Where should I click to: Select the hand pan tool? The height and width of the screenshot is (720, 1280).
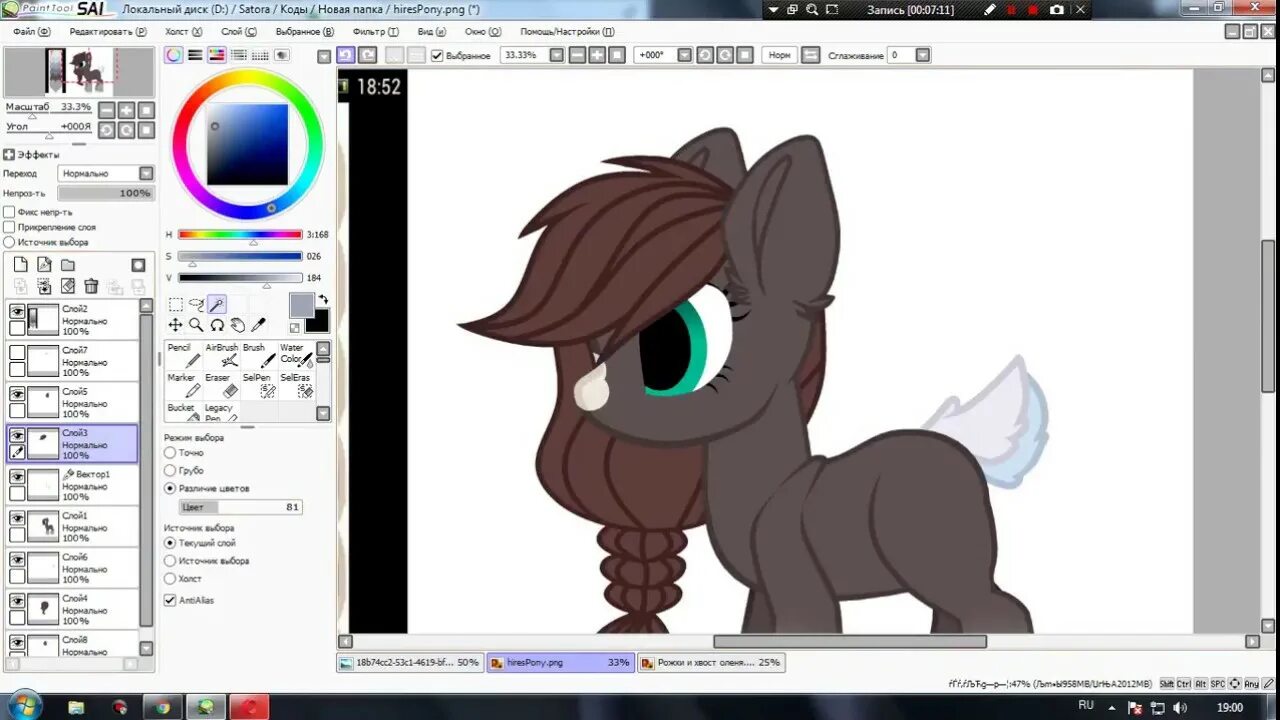[238, 325]
